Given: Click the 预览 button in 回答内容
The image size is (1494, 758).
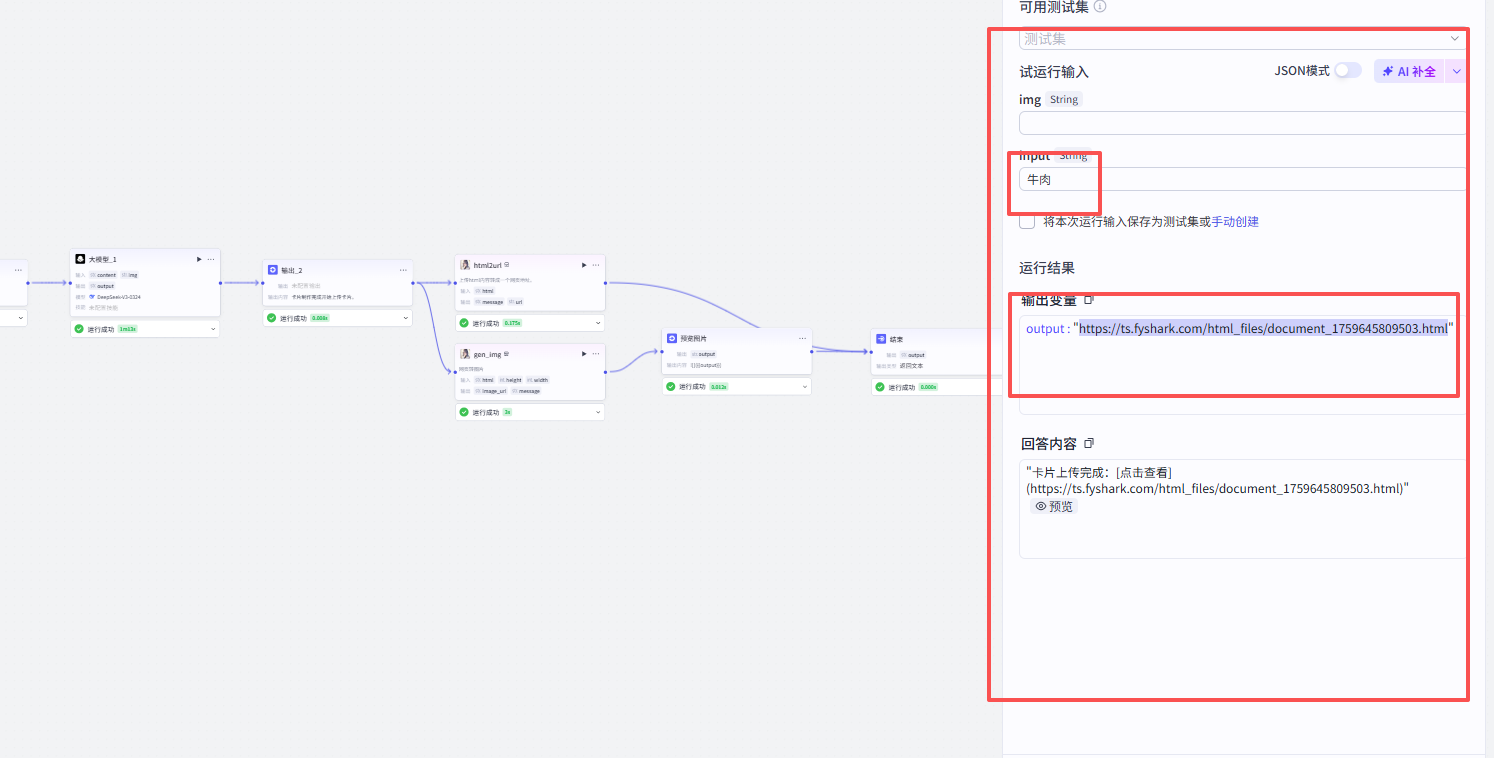Looking at the screenshot, I should 1054,507.
